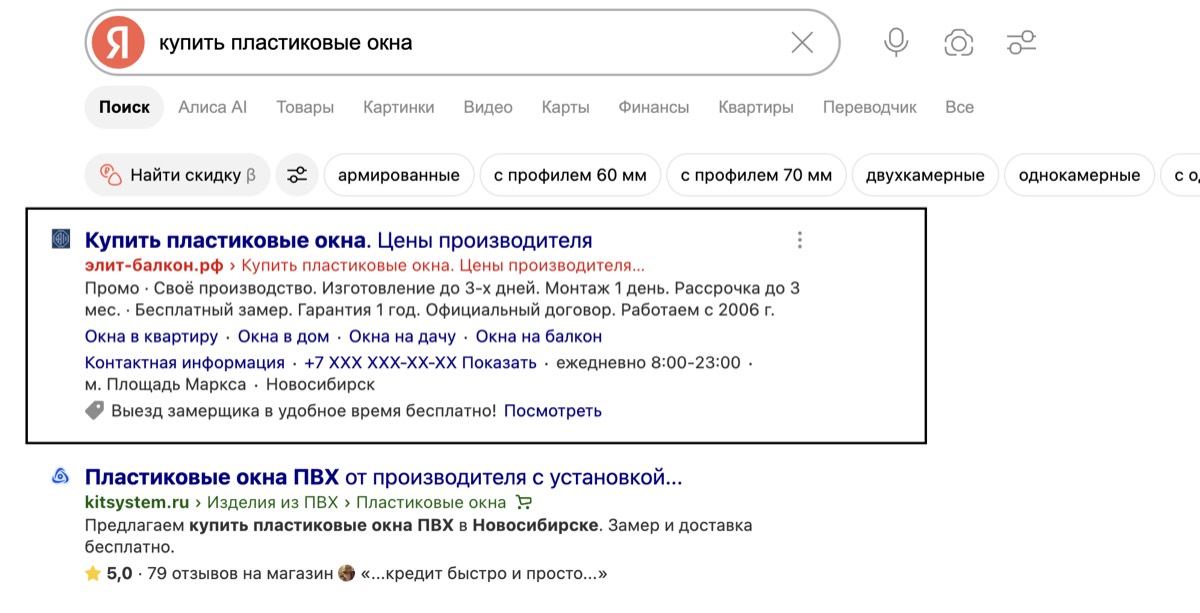Click the kitsystem.ru site favicon
Viewport: 1200px width, 613px height.
61,476
